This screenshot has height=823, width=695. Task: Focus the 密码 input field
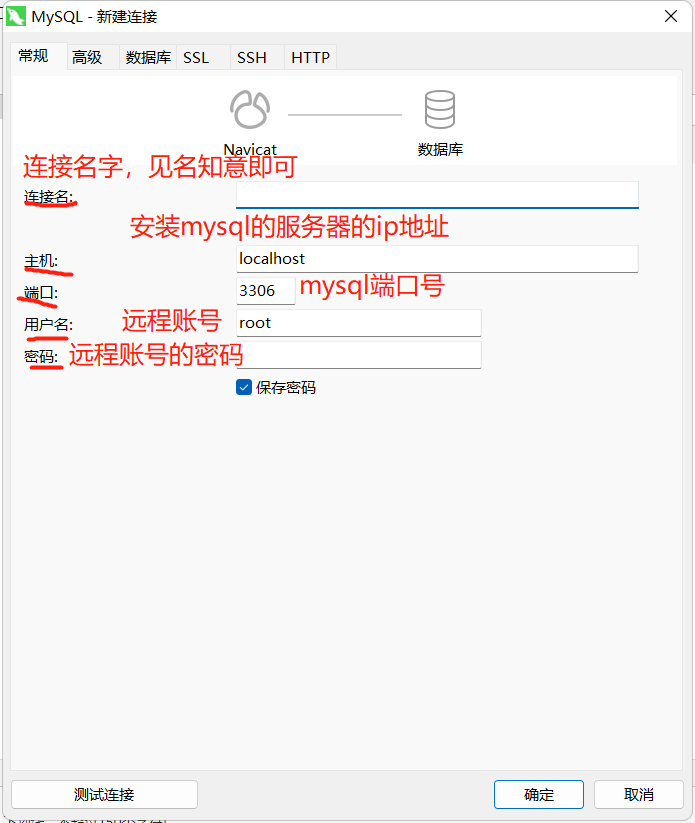click(x=359, y=355)
